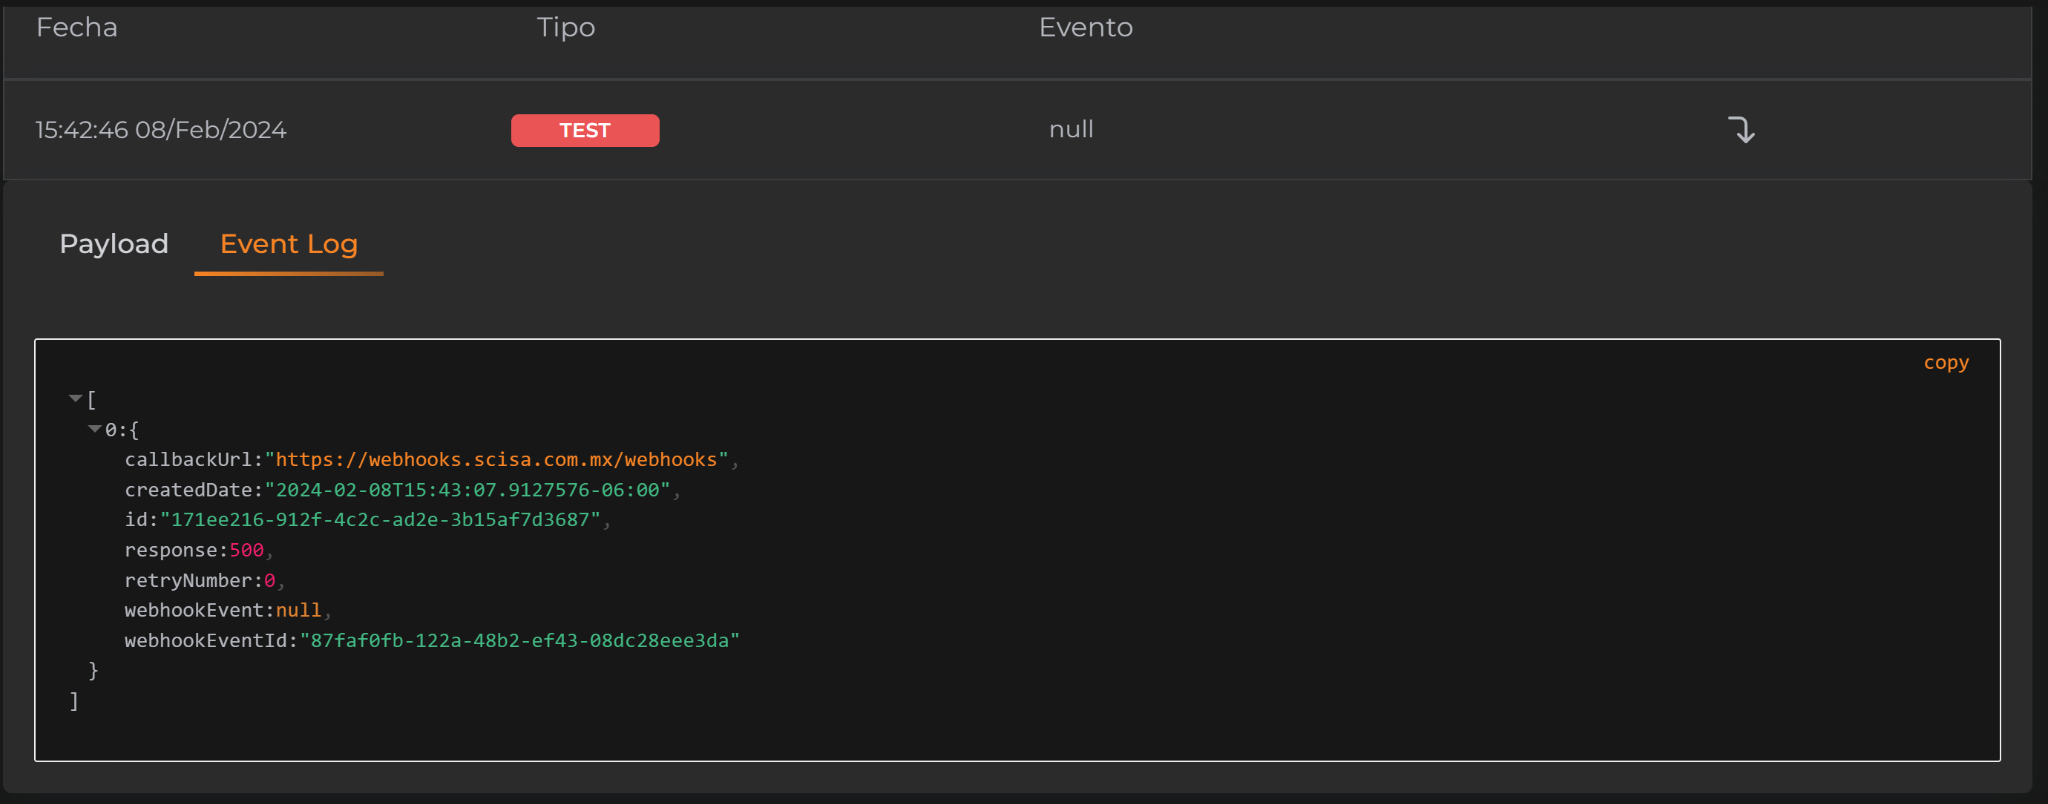This screenshot has height=804, width=2048.
Task: Collapse the JSON object at index 0
Action: point(95,429)
